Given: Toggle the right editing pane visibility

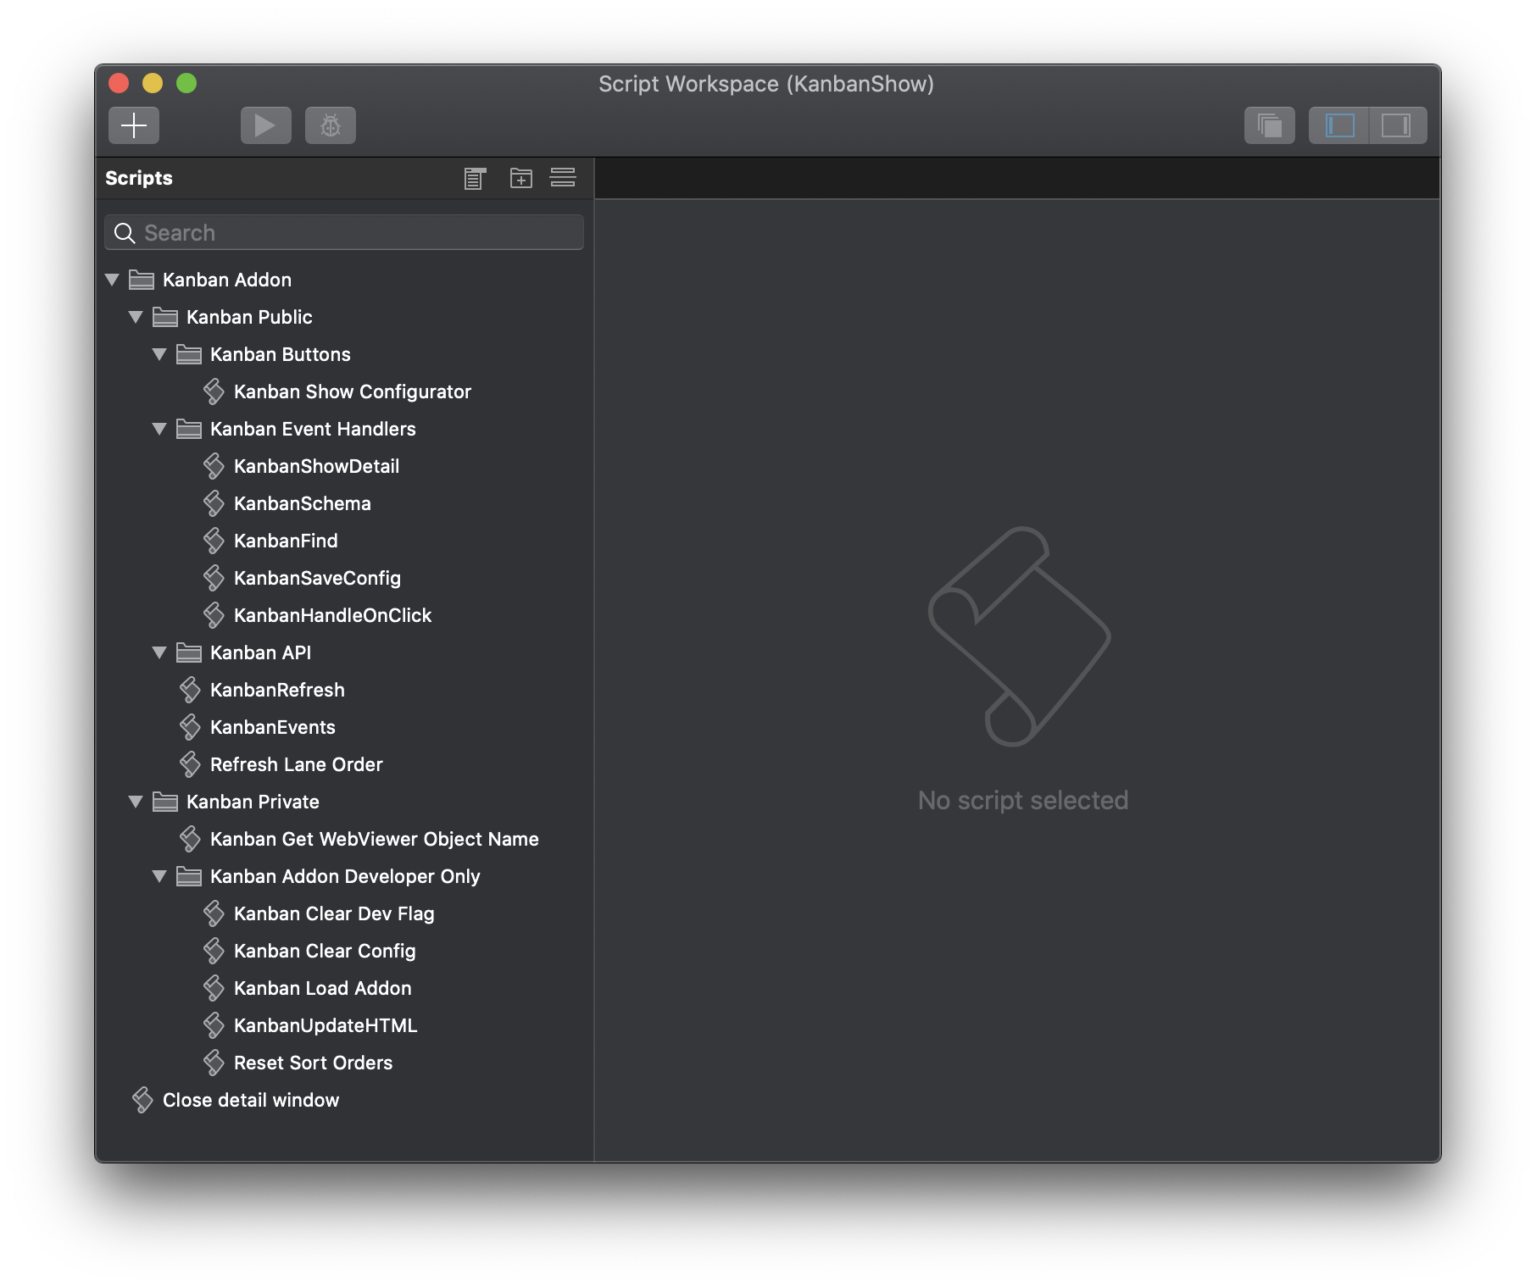Looking at the screenshot, I should tap(1397, 125).
